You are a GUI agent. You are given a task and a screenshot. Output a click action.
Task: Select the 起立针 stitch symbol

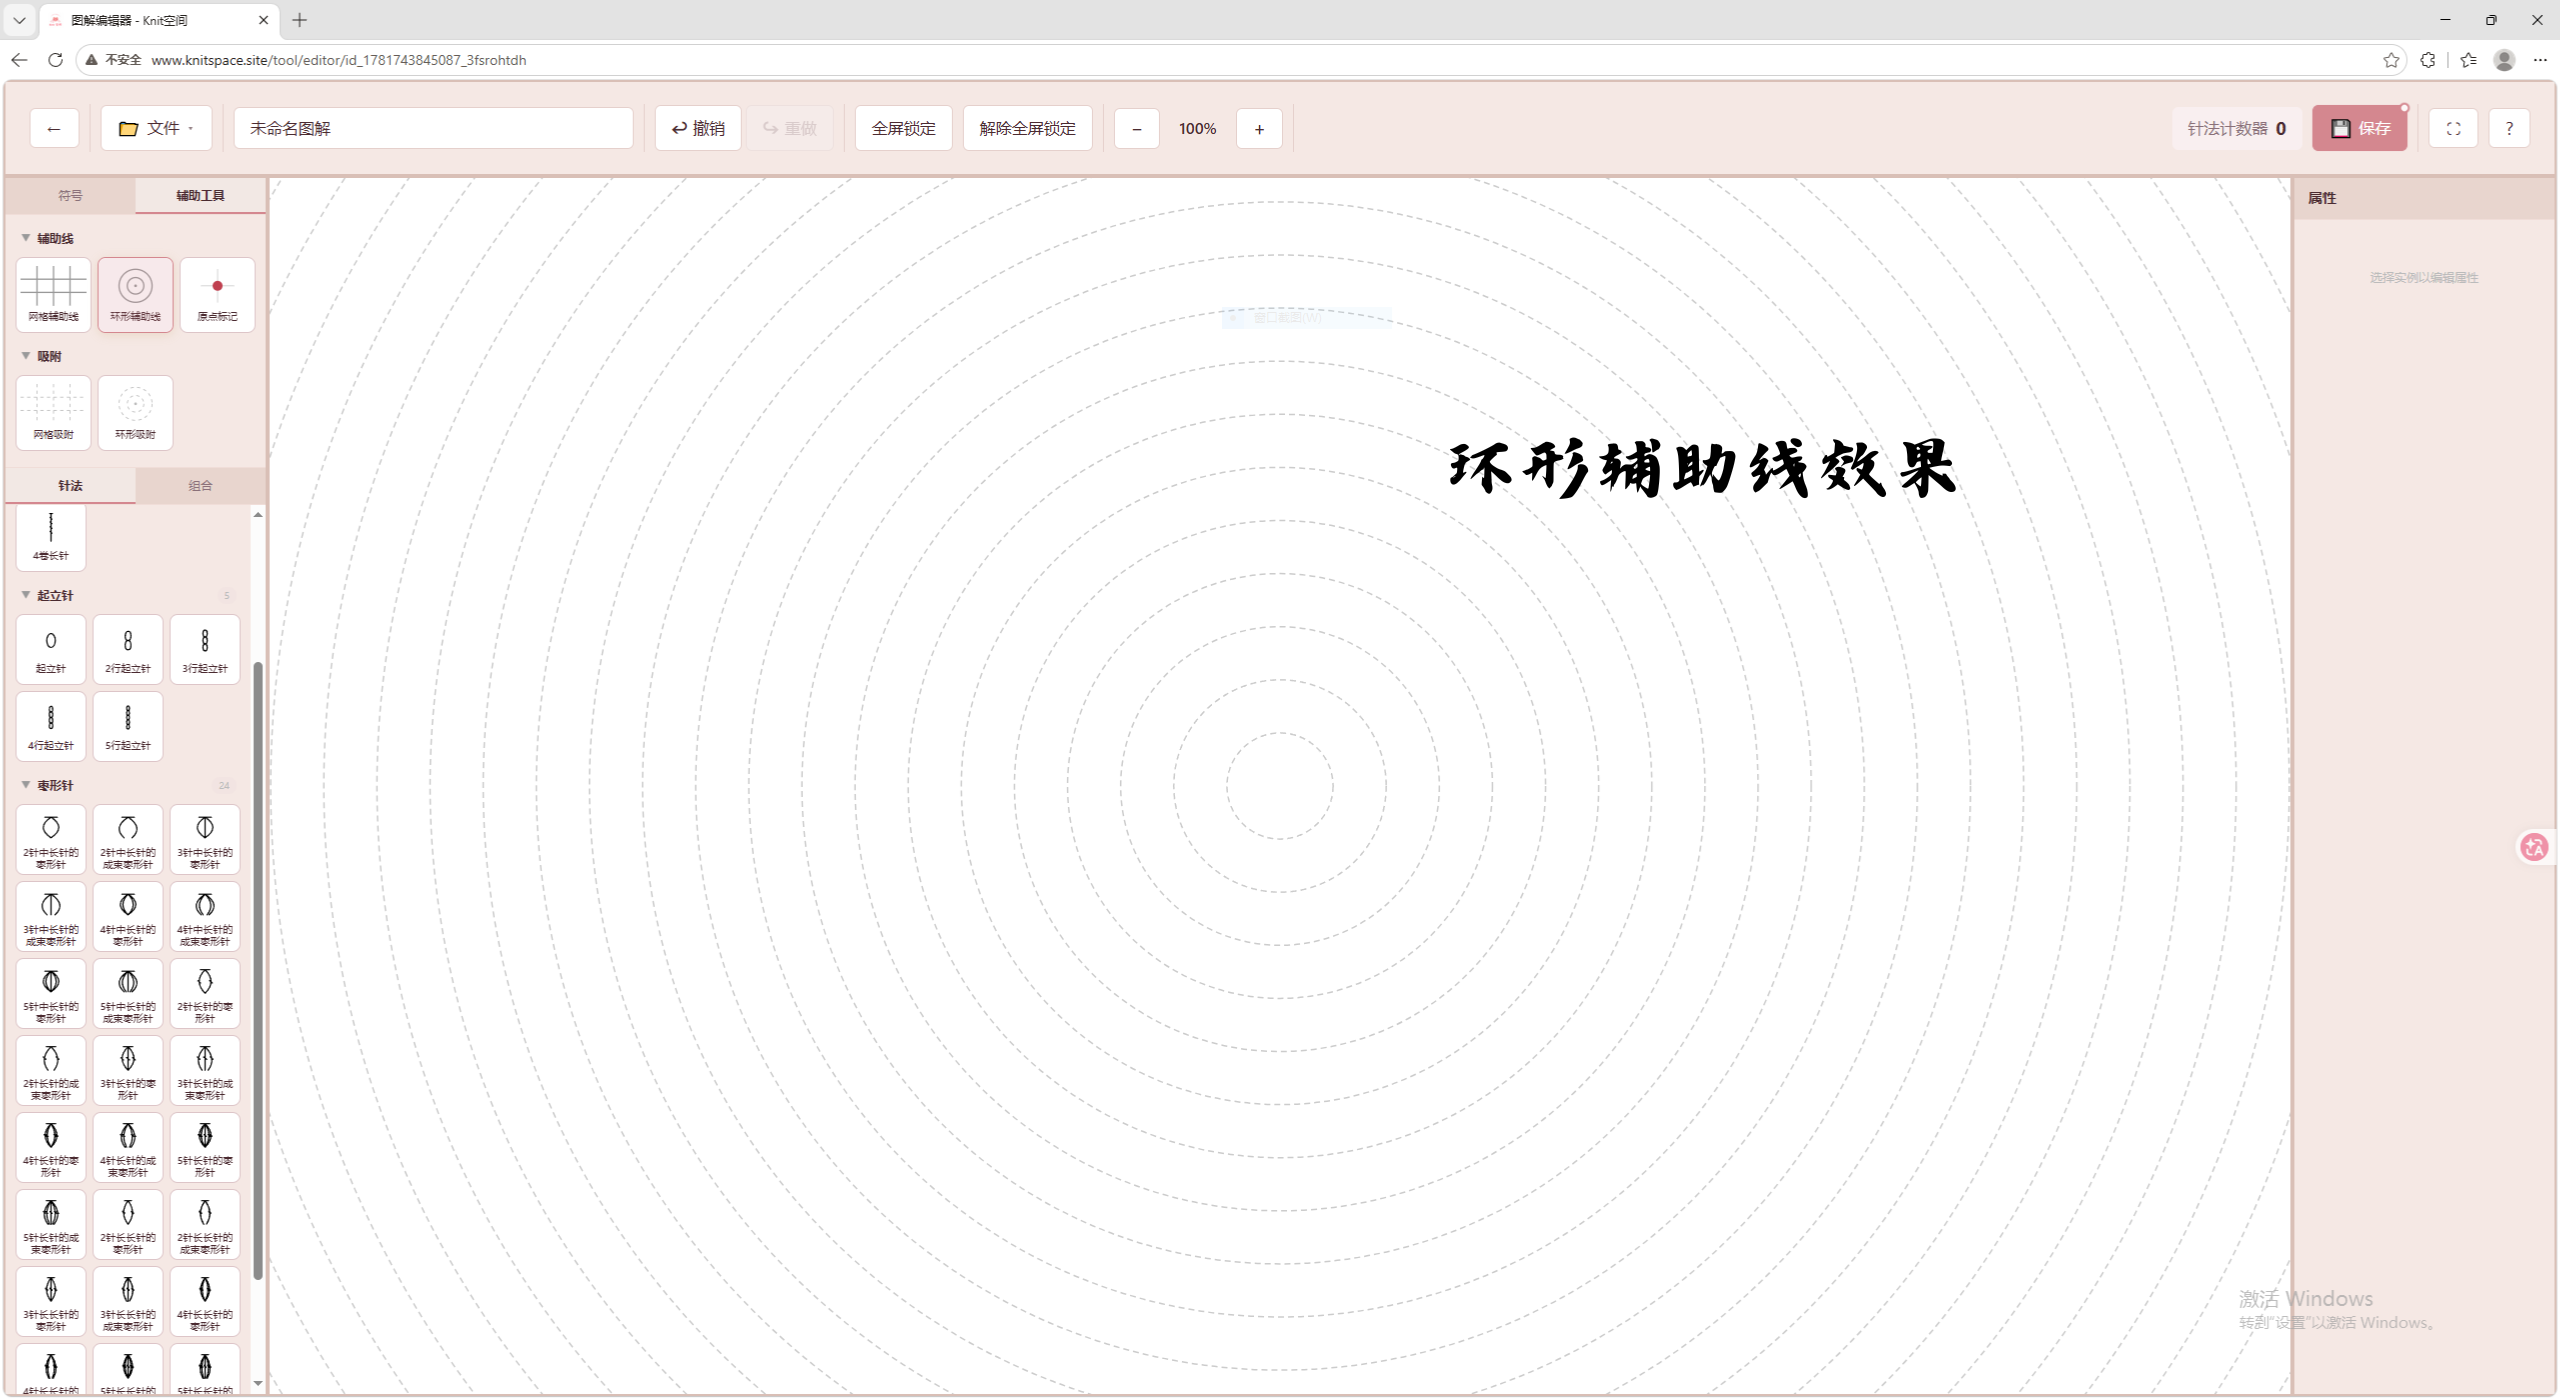51,649
